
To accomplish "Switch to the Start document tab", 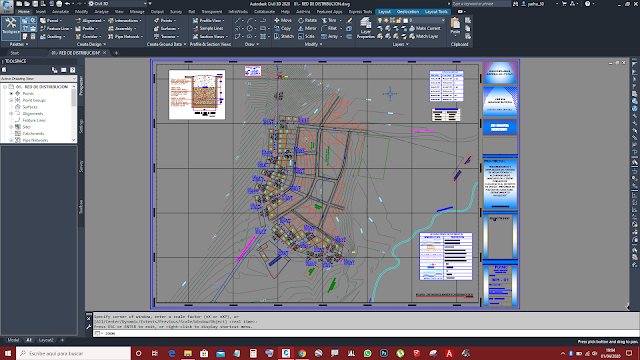I will point(15,53).
